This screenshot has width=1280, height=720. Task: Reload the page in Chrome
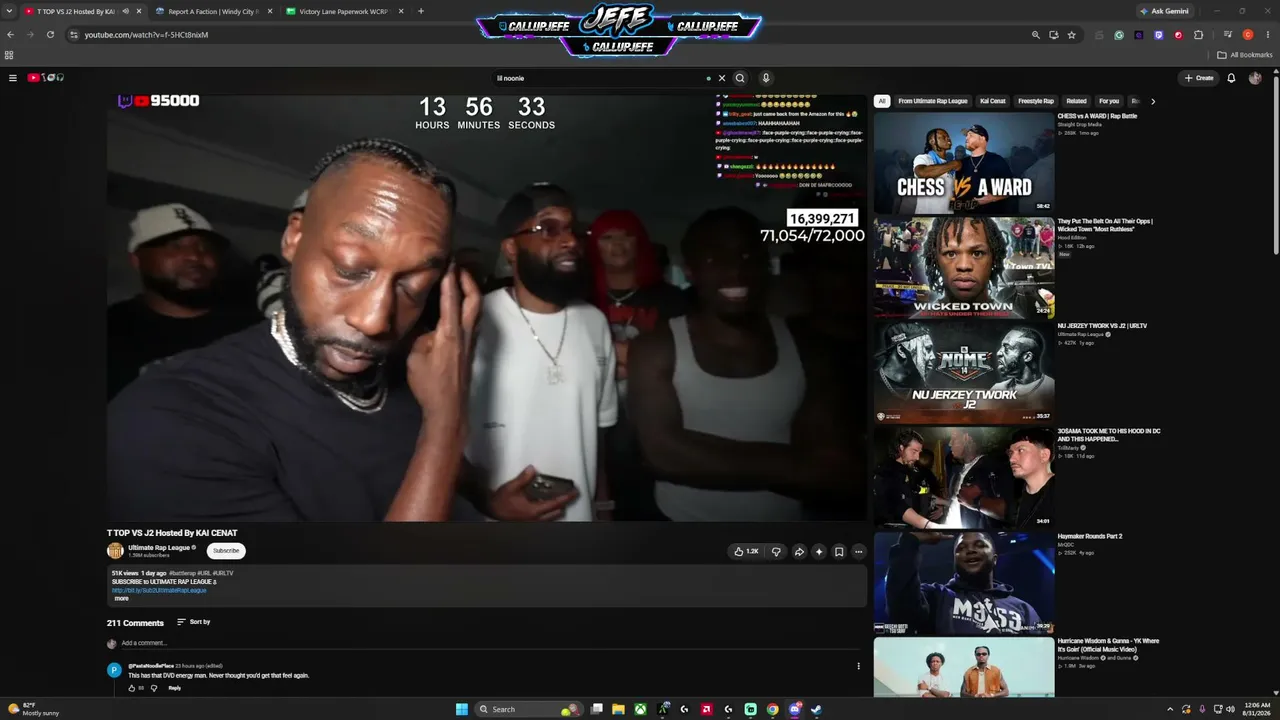(x=50, y=35)
